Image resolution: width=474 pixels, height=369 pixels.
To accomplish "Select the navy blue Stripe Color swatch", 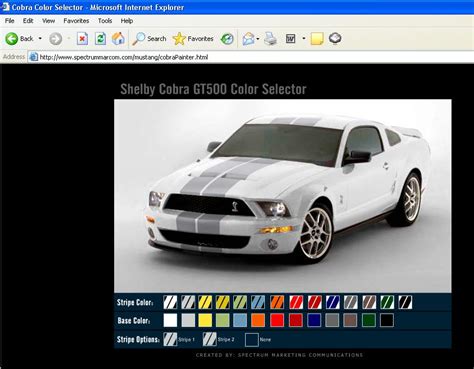I will (x=333, y=302).
